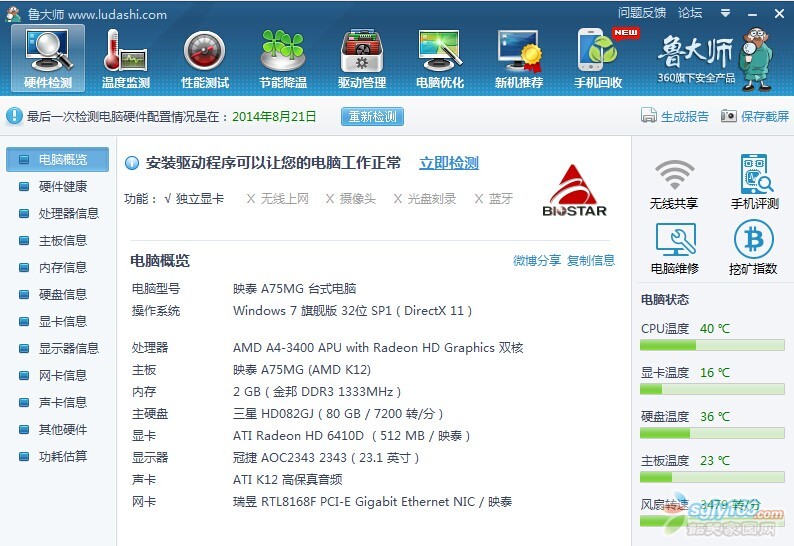Click the blue info icon beside driver notice
794x546 pixels.
pos(132,163)
